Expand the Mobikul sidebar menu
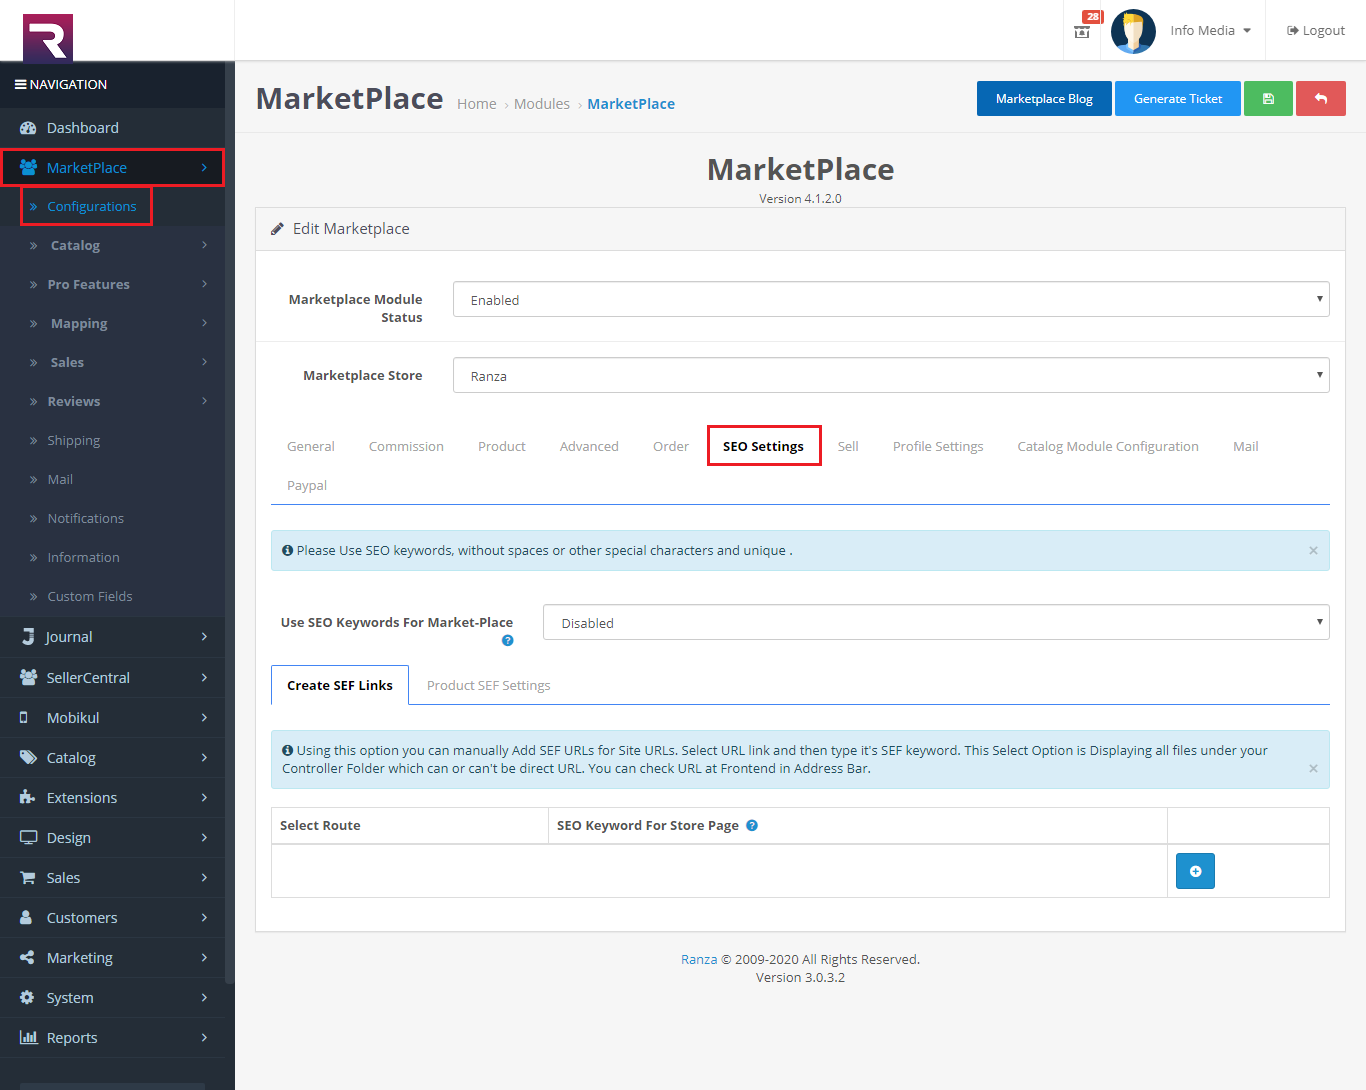This screenshot has height=1090, width=1366. [x=112, y=718]
